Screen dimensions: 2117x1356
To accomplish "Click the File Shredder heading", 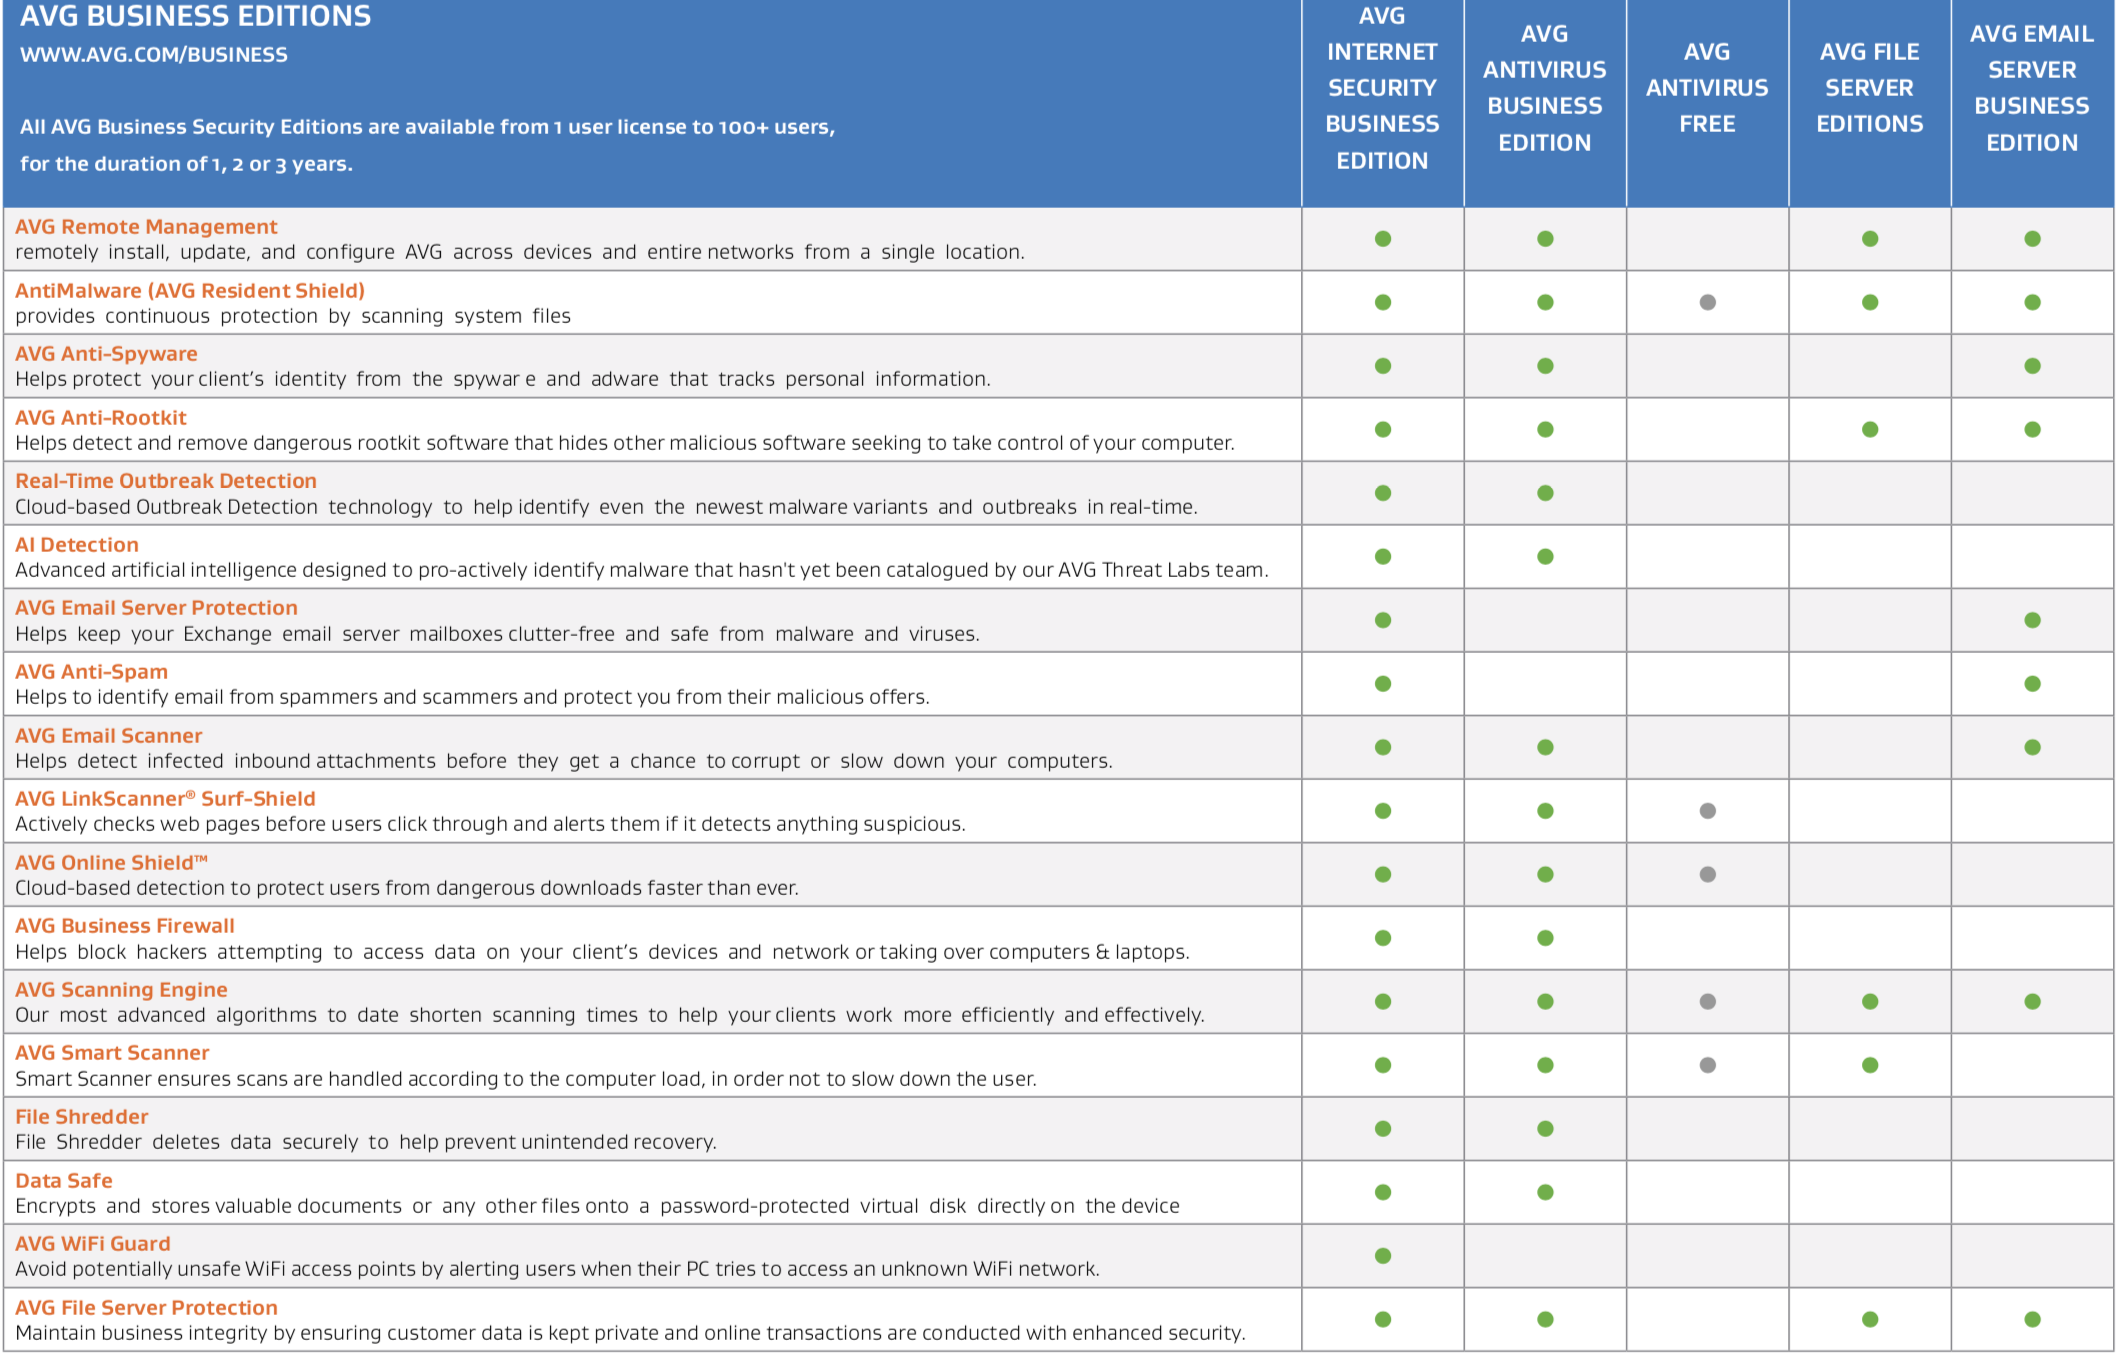I will click(x=82, y=1117).
